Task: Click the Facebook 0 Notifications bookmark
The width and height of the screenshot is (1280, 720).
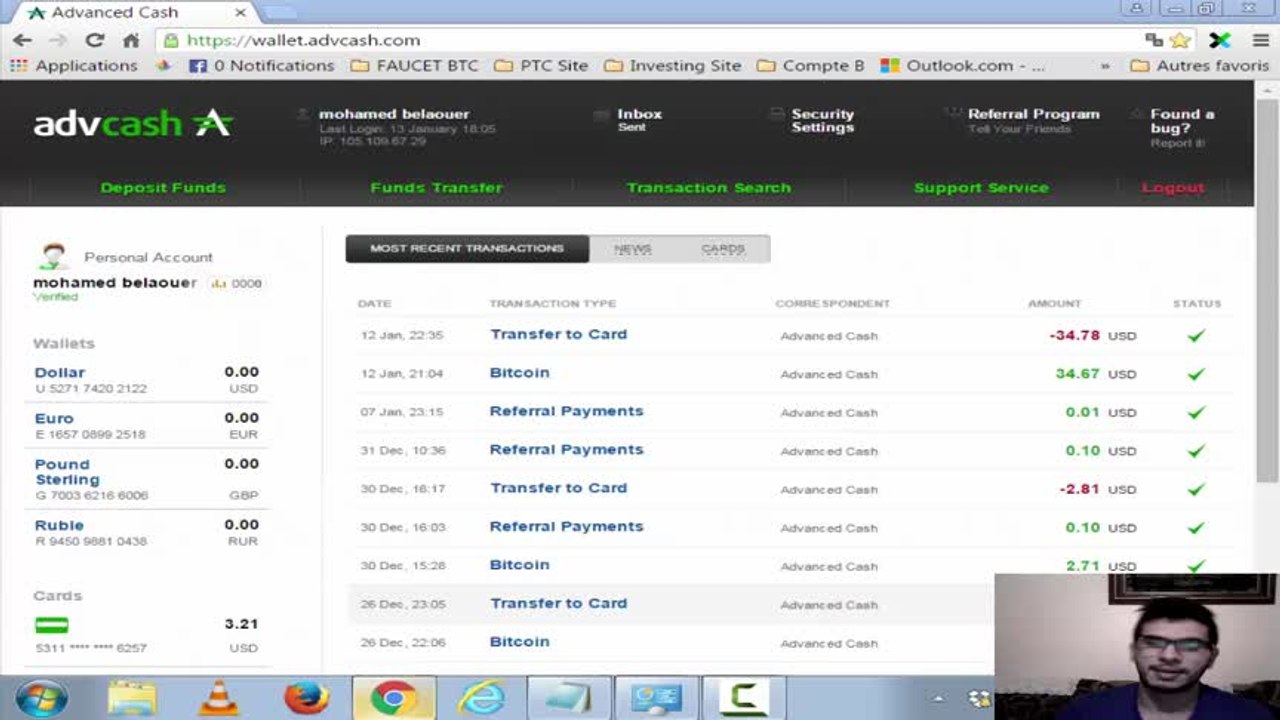Action: point(261,66)
